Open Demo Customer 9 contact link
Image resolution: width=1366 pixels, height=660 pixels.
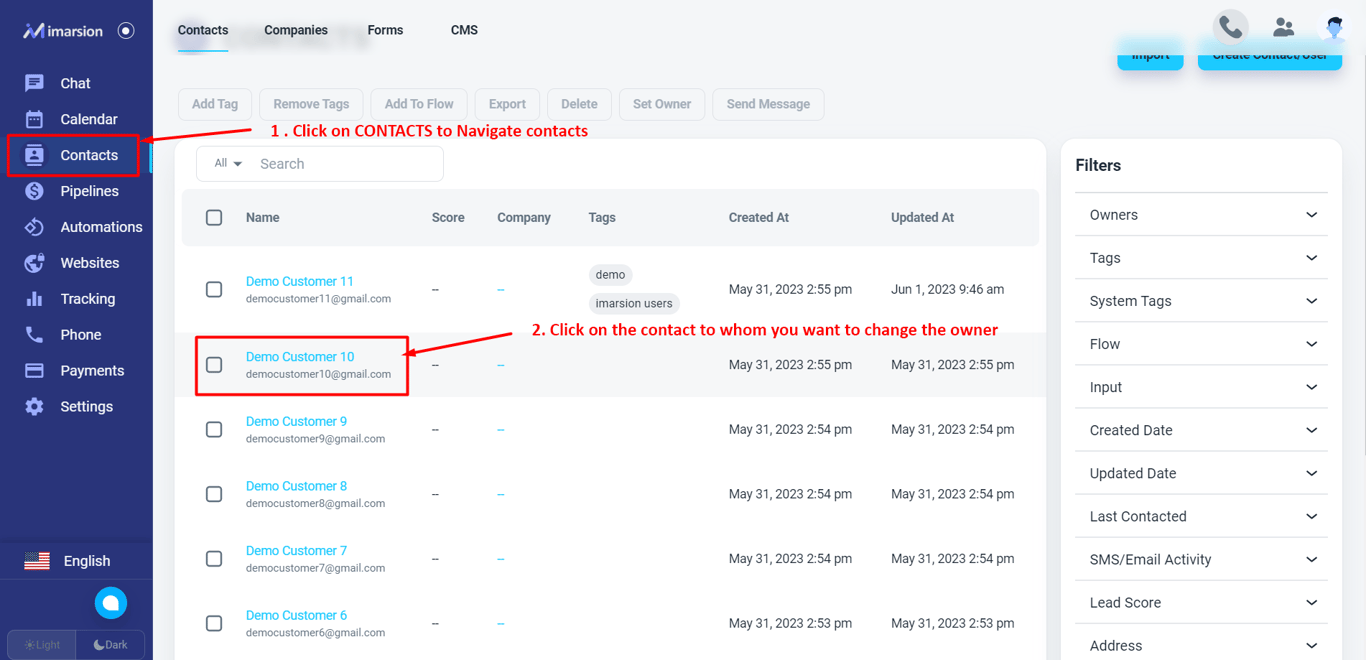tap(296, 421)
